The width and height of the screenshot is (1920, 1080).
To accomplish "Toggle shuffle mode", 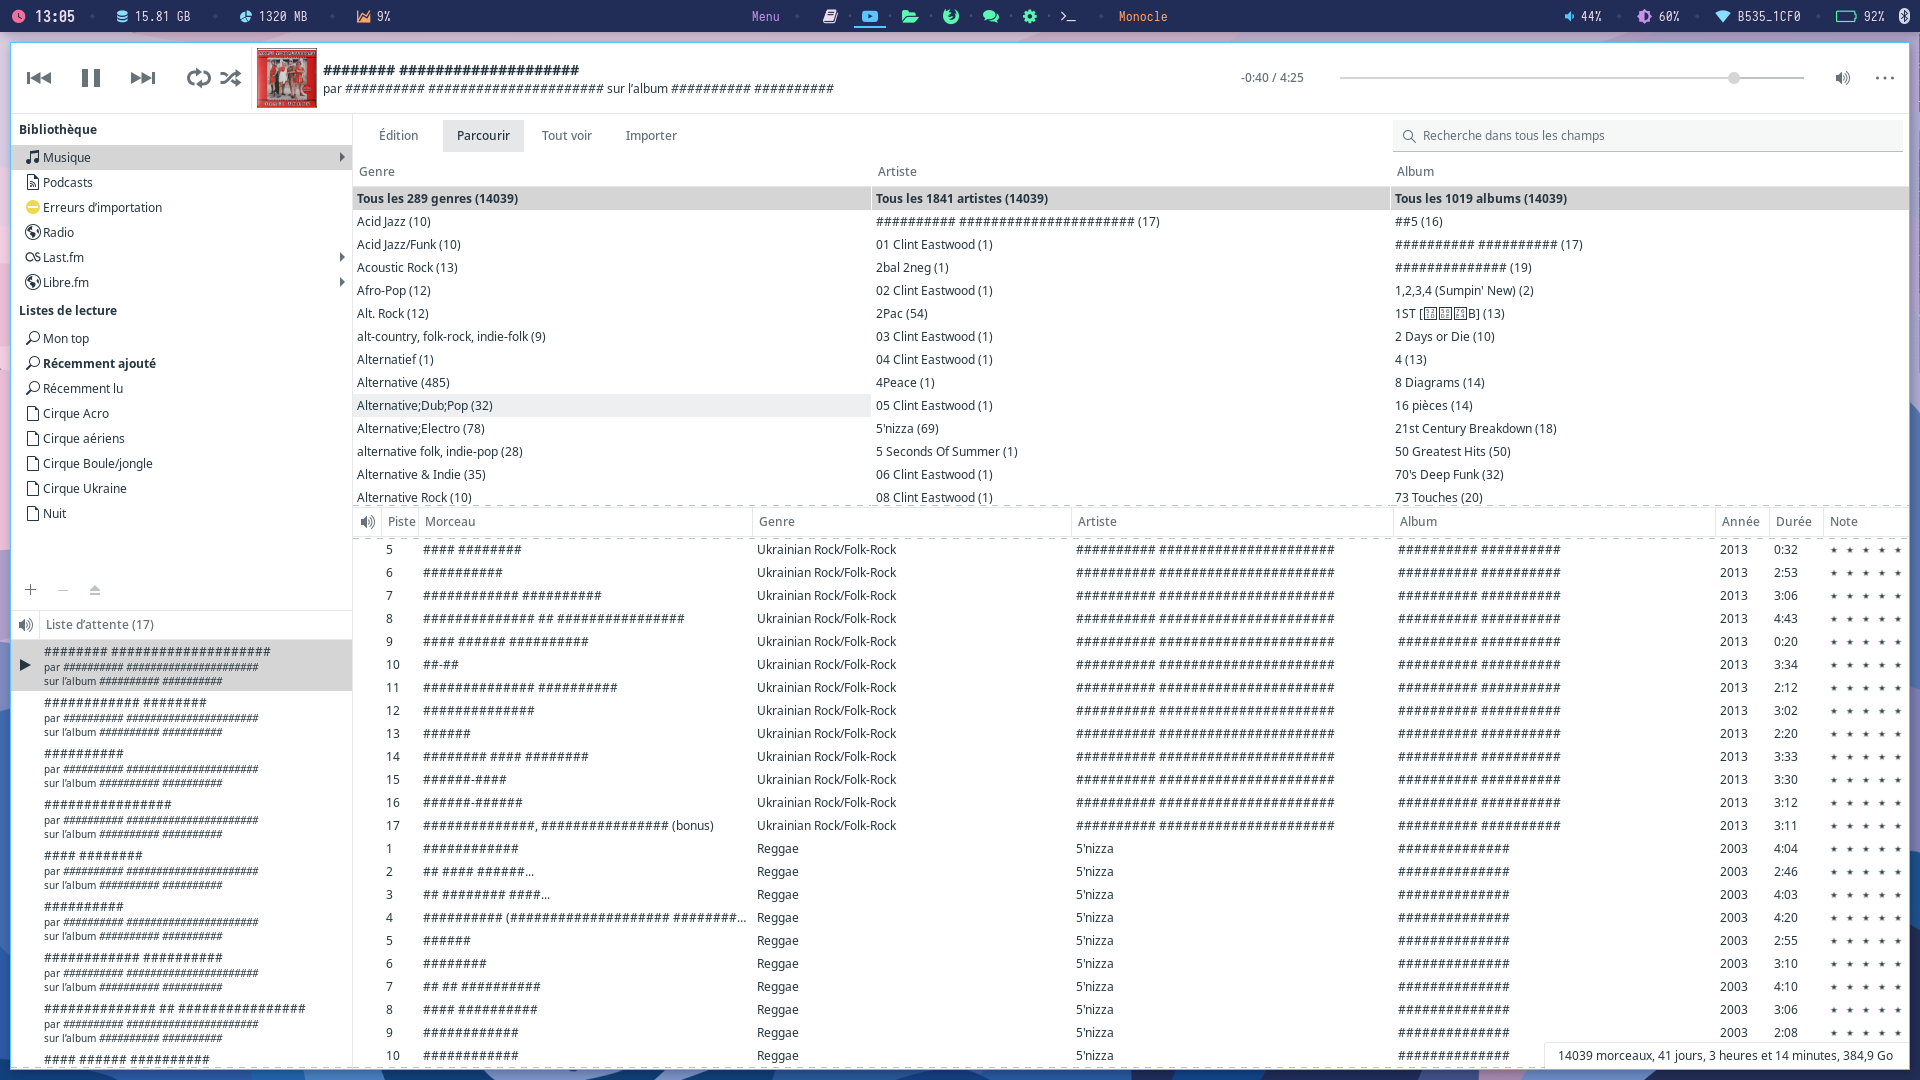I will point(231,78).
